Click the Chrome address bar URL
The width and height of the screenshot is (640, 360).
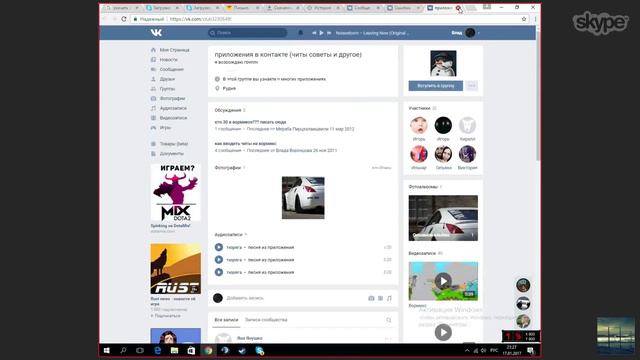pyautogui.click(x=200, y=19)
